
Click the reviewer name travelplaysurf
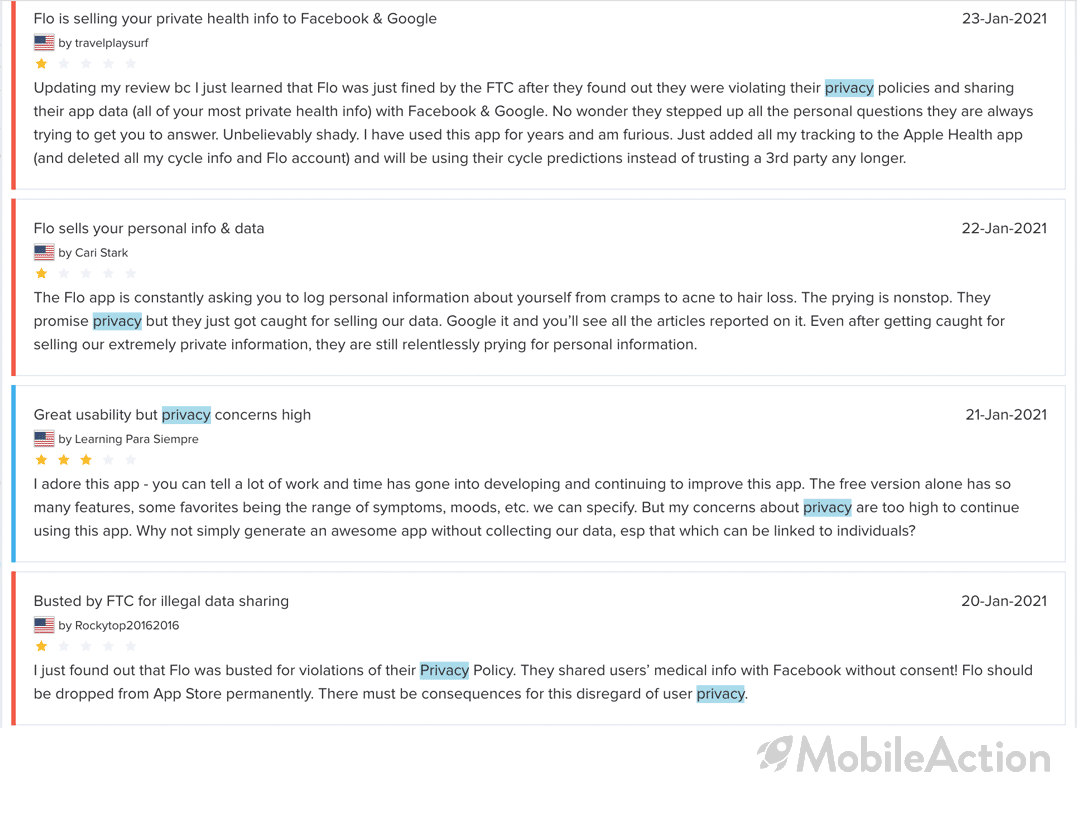click(111, 43)
